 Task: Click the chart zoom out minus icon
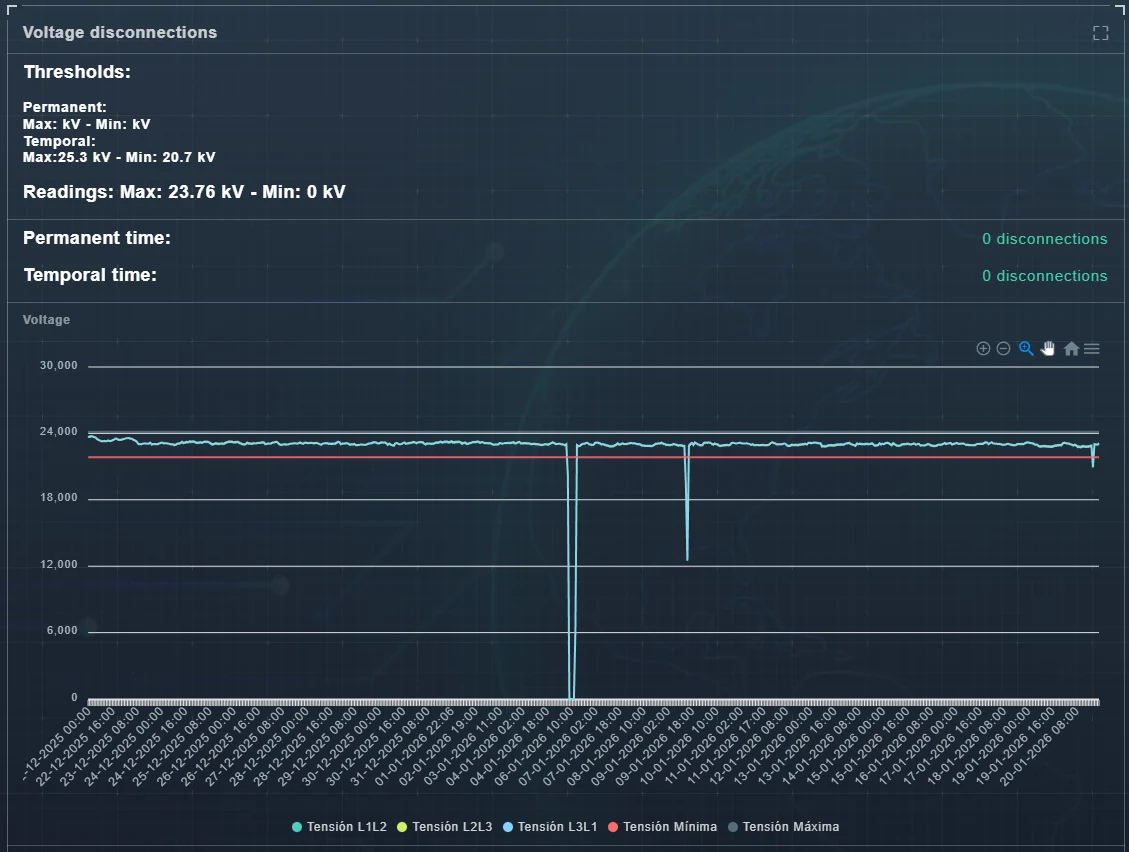[x=1003, y=349]
